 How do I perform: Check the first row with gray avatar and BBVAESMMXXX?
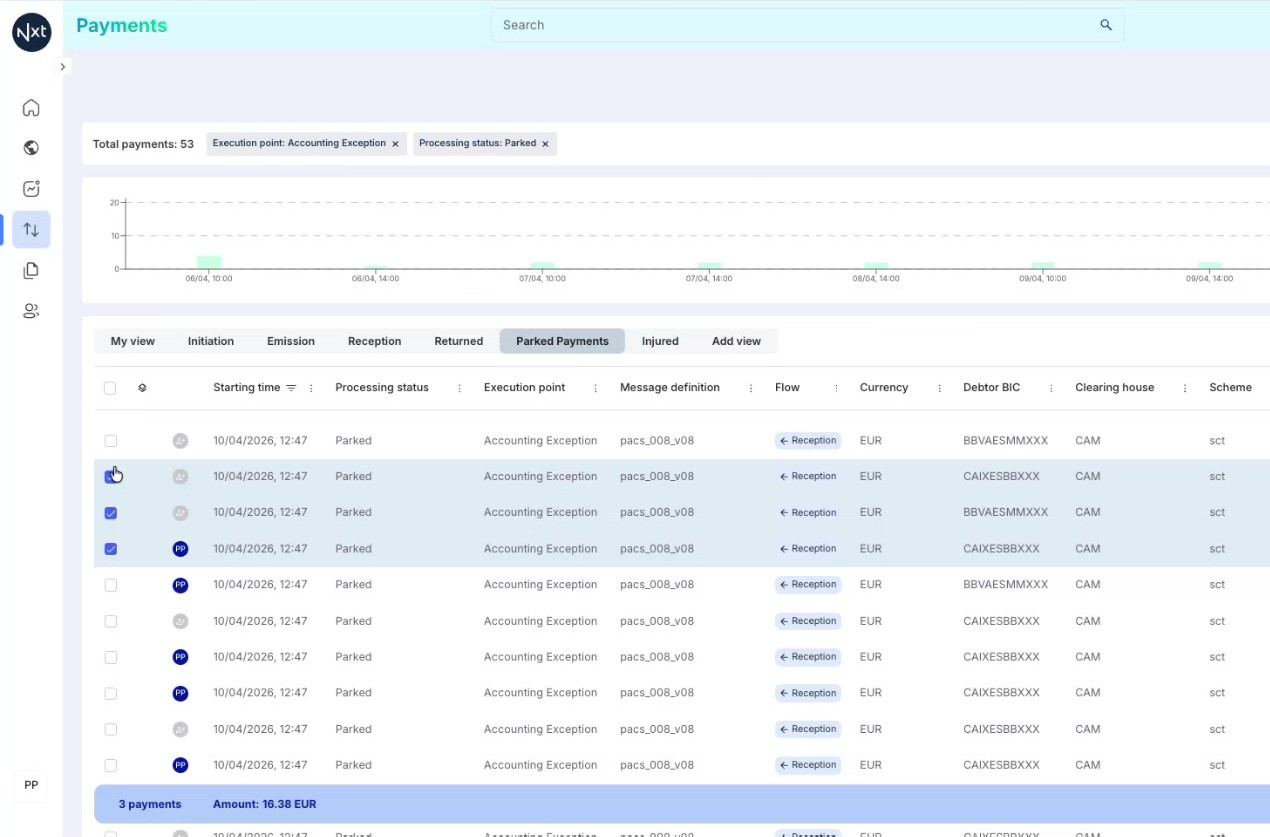click(111, 440)
